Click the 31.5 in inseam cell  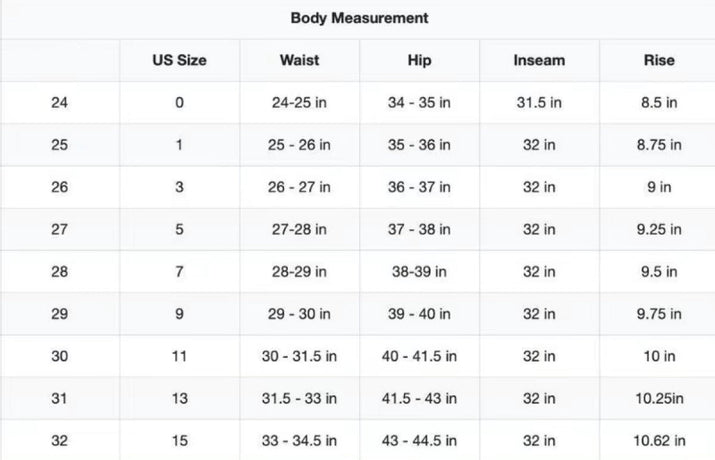click(539, 102)
